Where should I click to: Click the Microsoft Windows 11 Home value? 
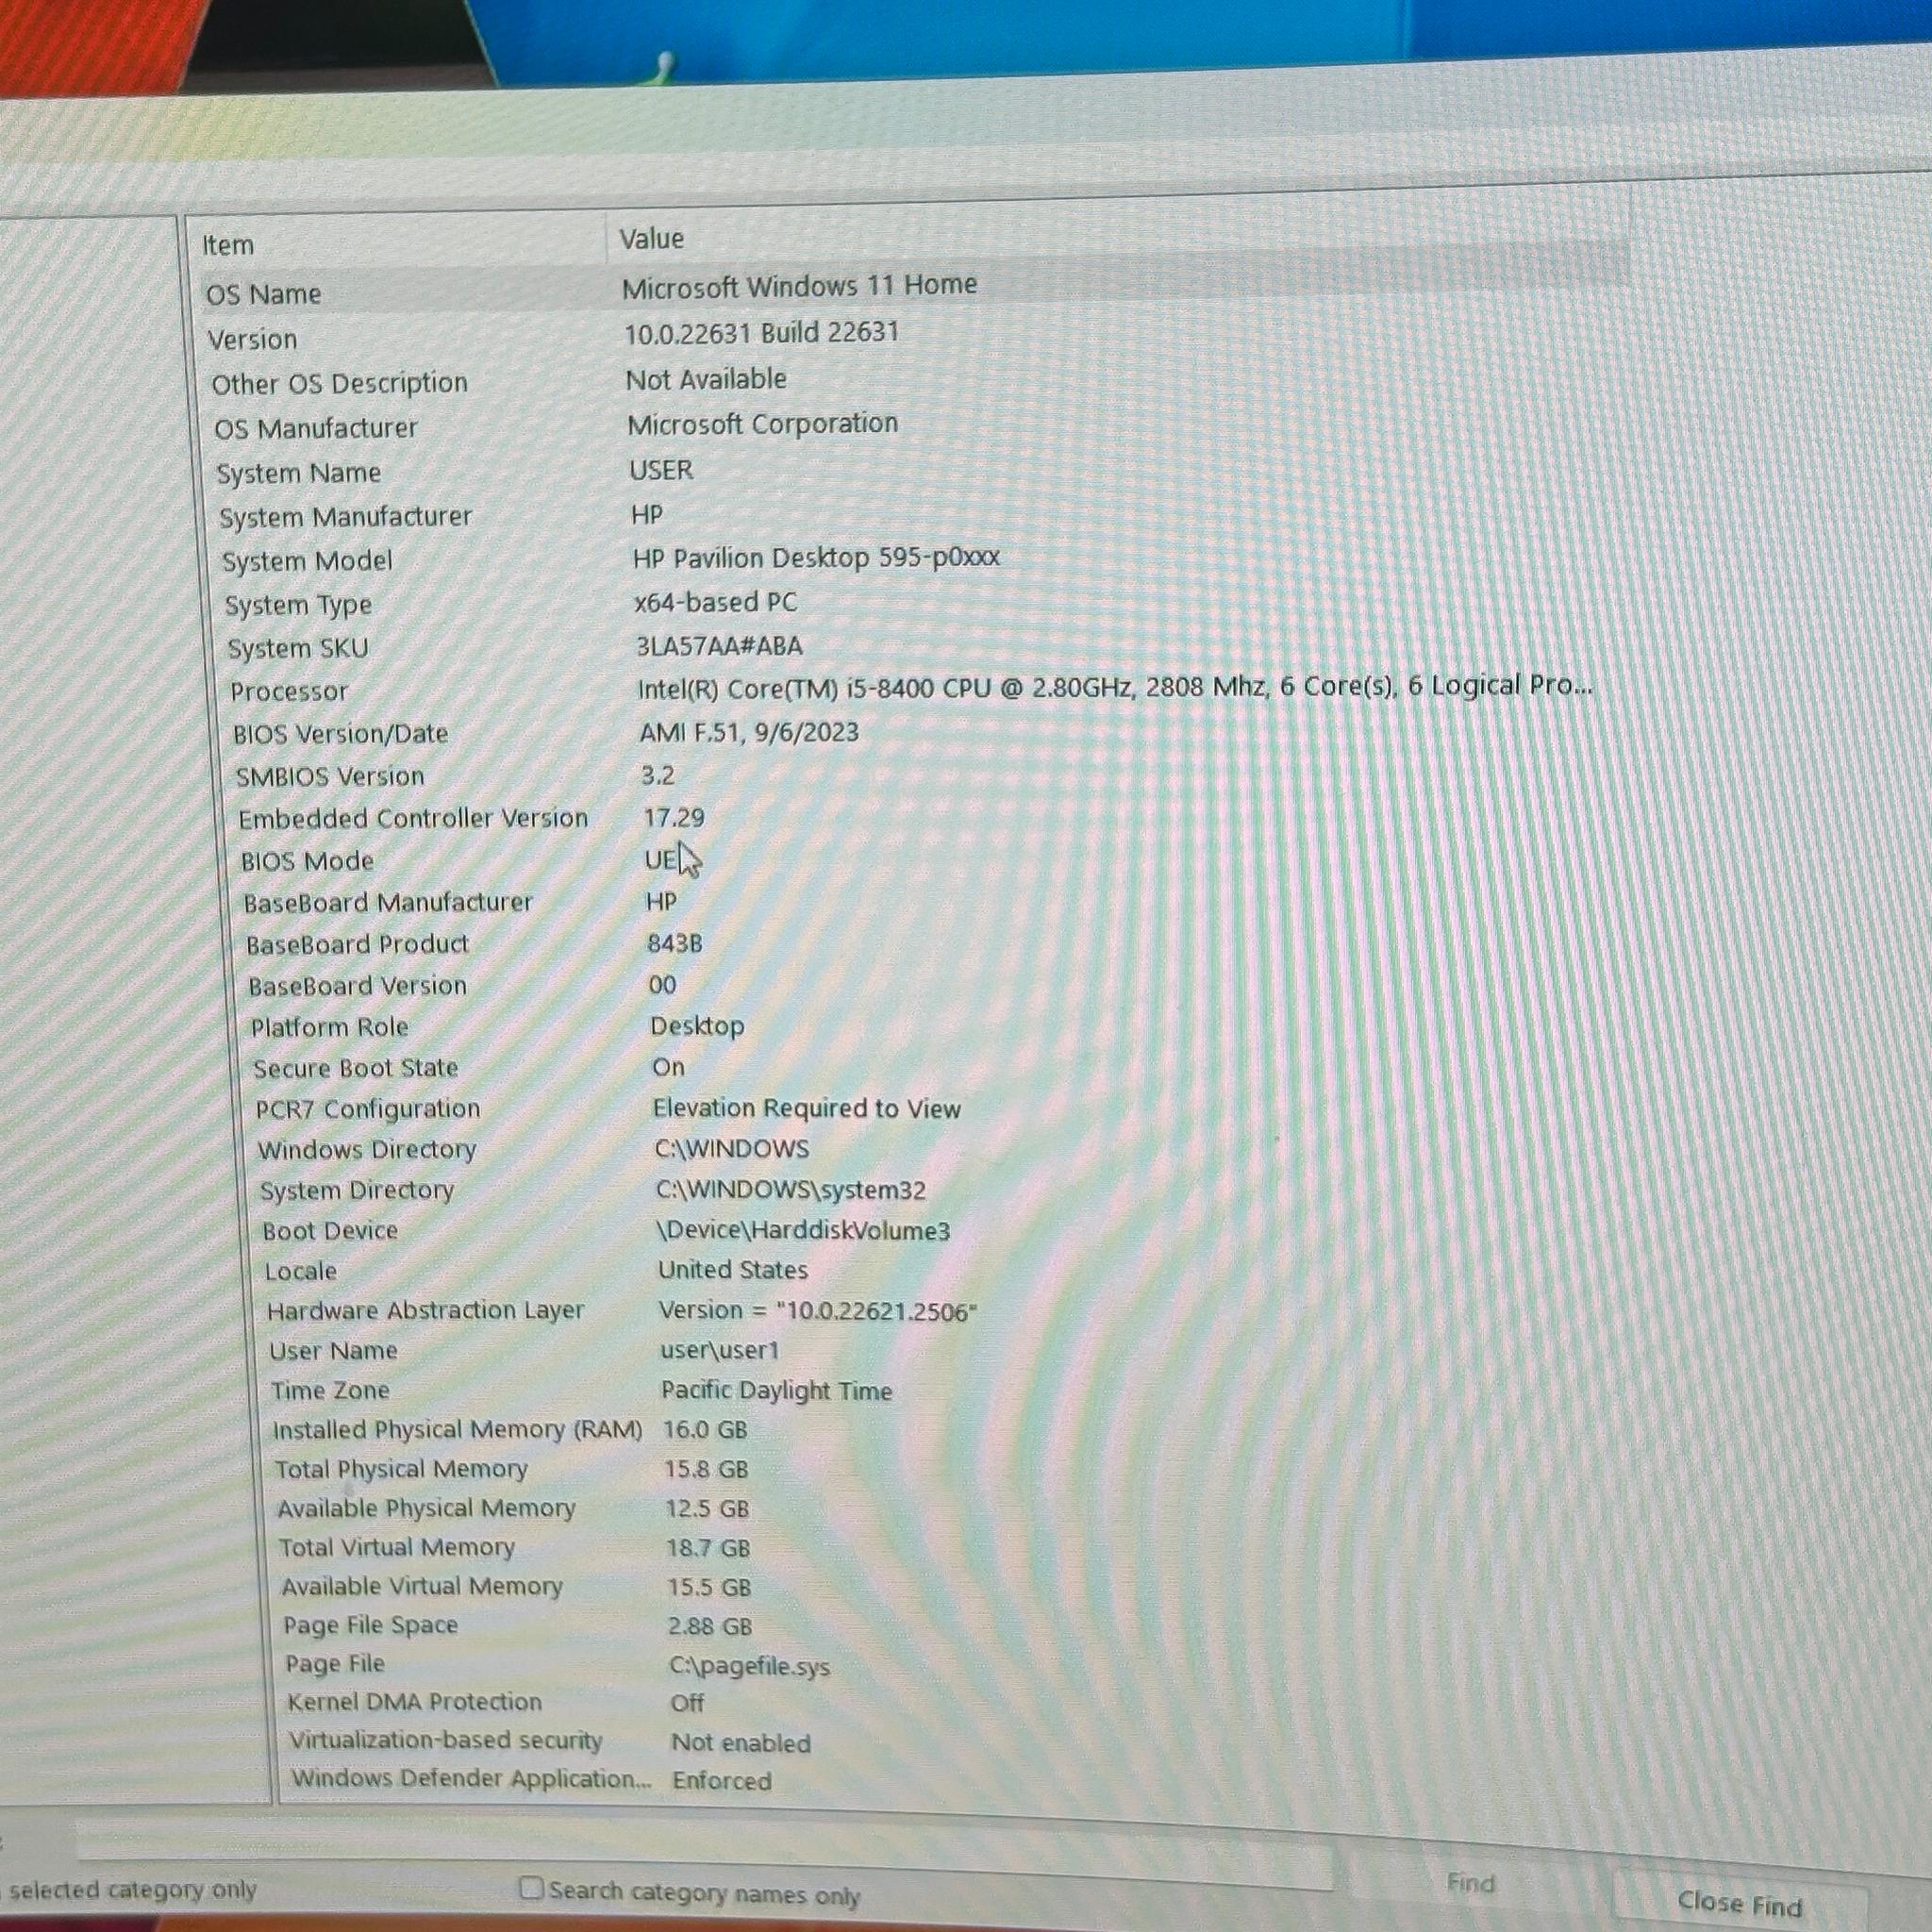coord(799,286)
